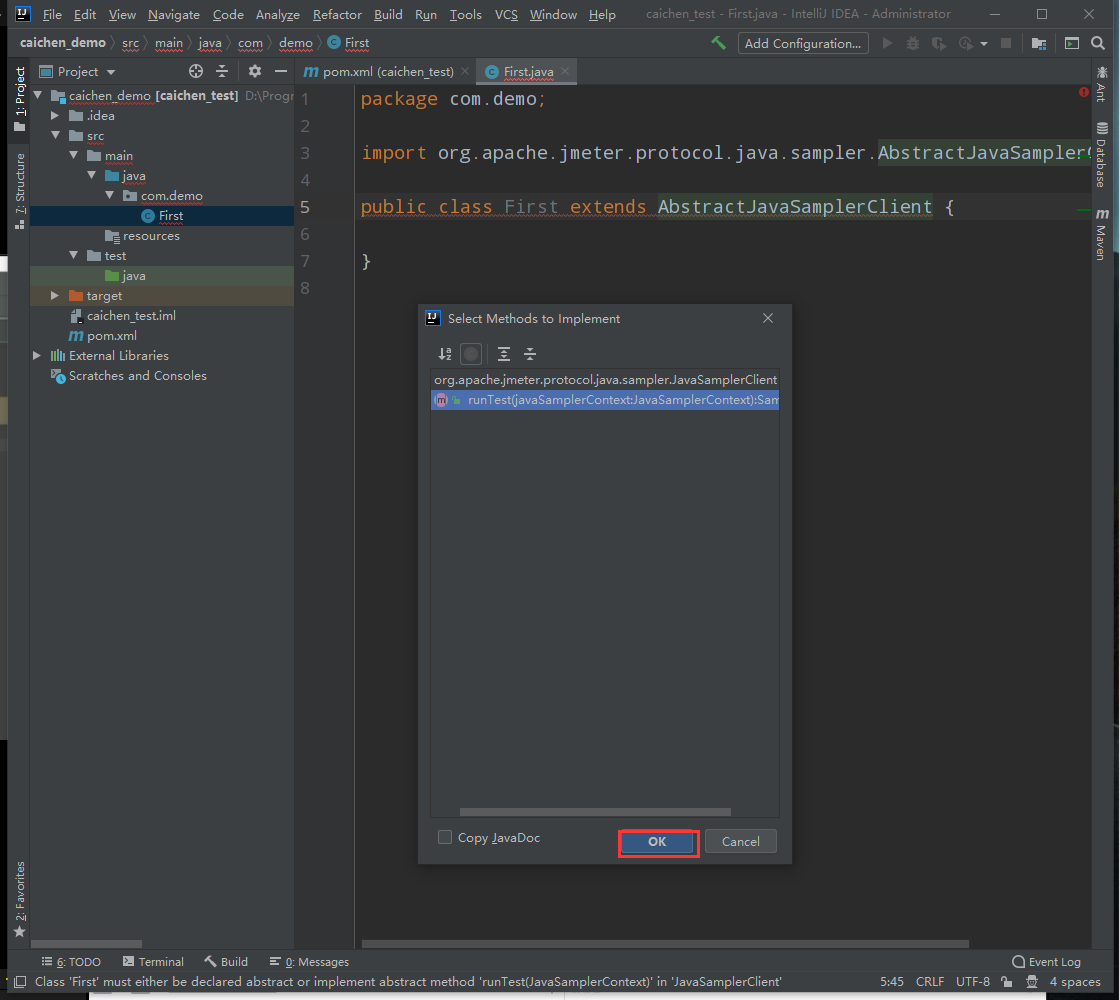Screen dimensions: 1119x1000
Task: Click the Stop square icon
Action: 1006,44
